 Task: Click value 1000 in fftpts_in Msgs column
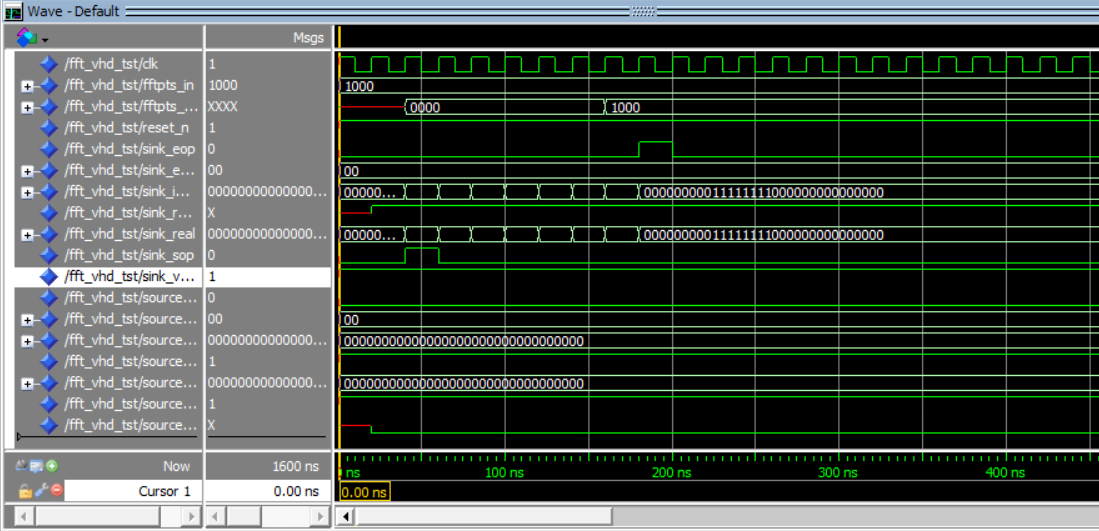[x=222, y=85]
